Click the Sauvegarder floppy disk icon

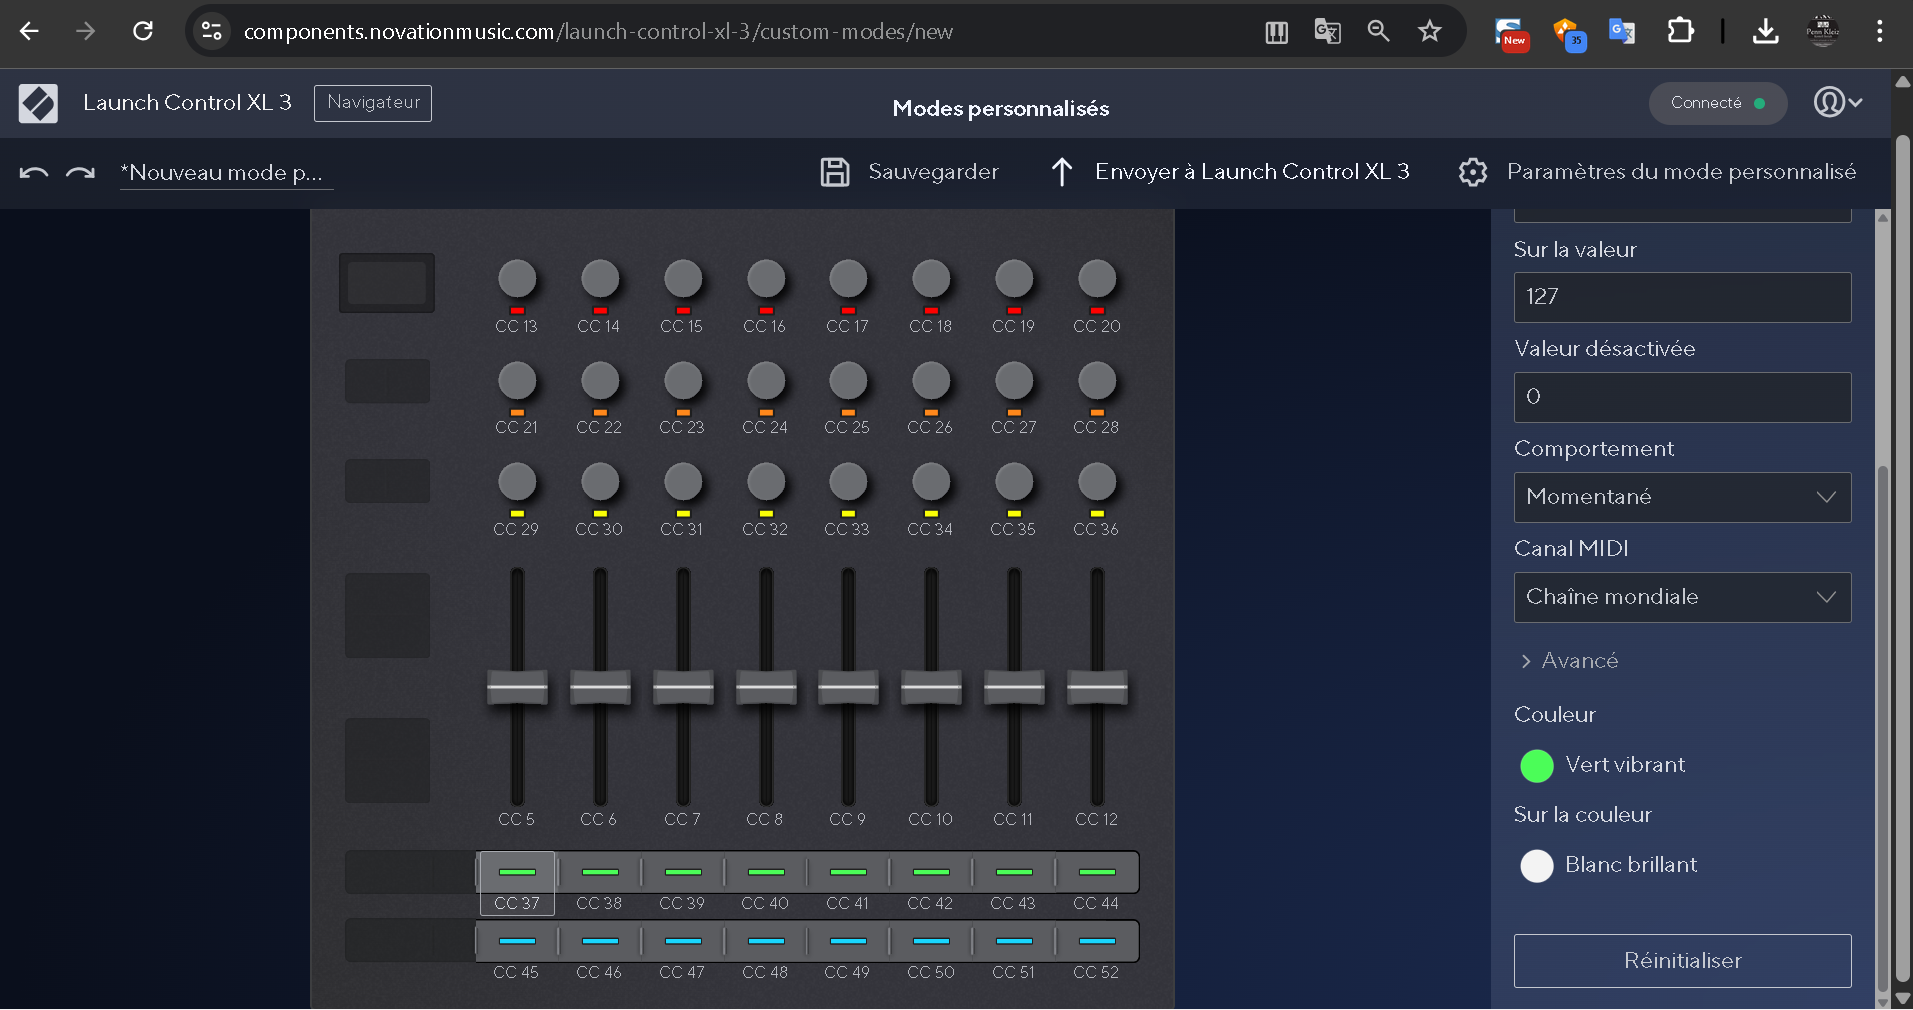[835, 172]
